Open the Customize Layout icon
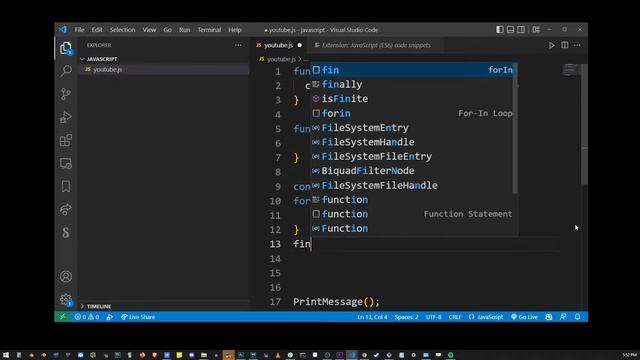The height and width of the screenshot is (360, 640). (x=536, y=29)
